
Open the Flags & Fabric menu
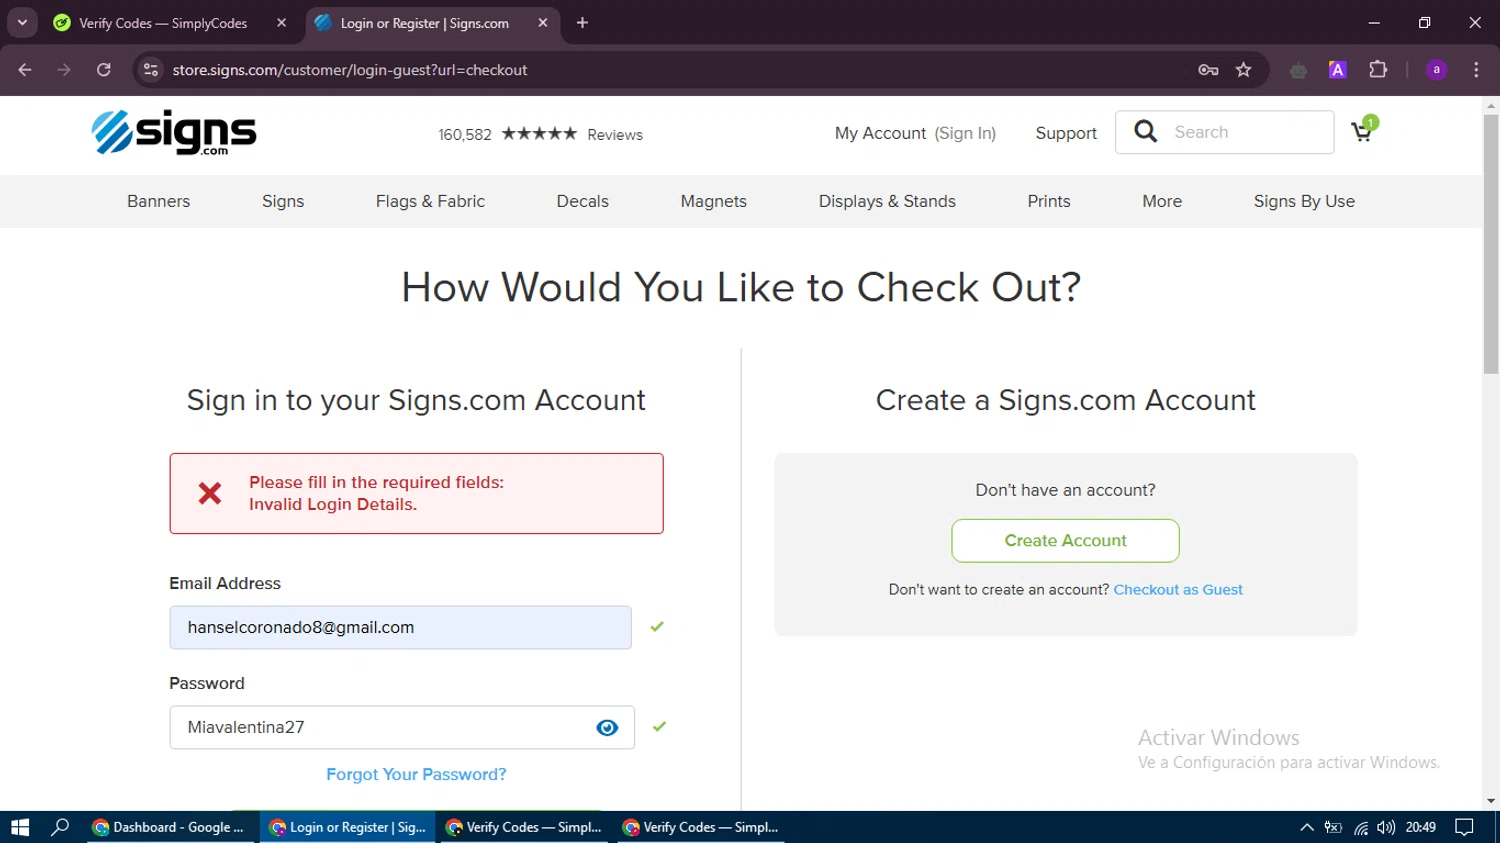[430, 201]
